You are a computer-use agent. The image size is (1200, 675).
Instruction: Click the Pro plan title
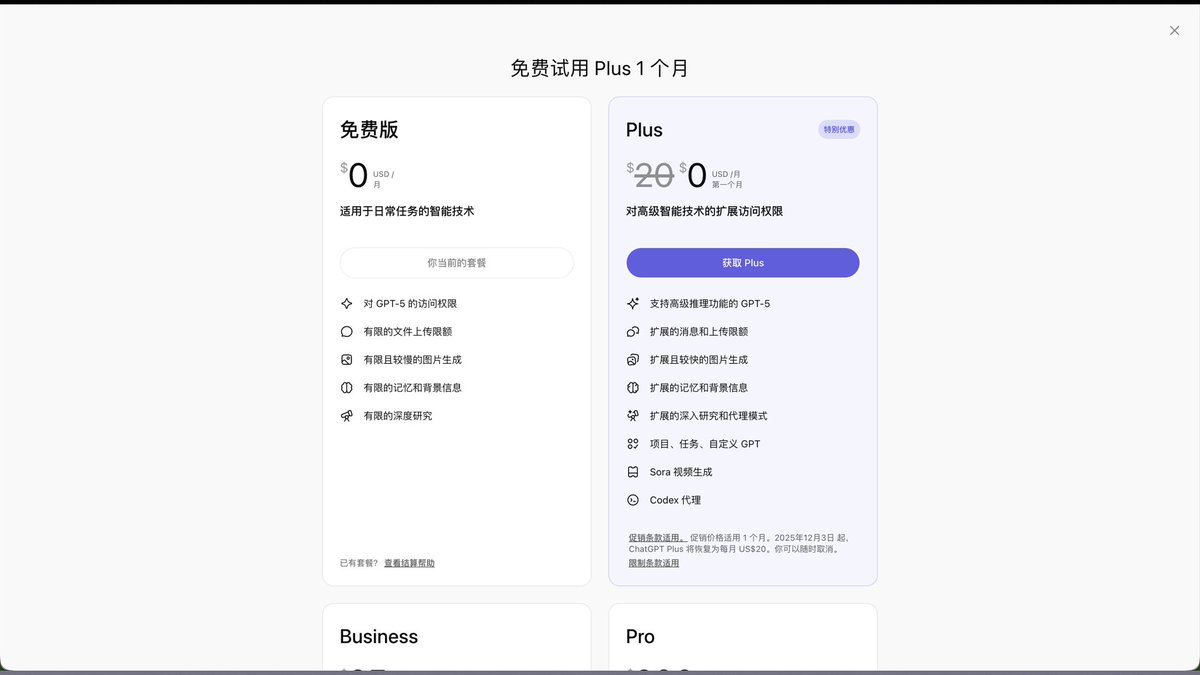pos(640,637)
